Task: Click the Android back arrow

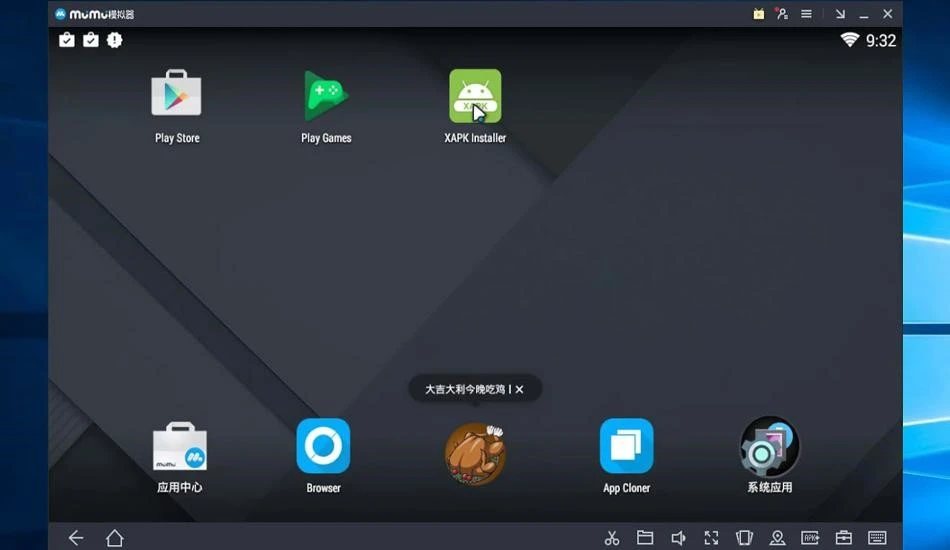Action: tap(76, 537)
